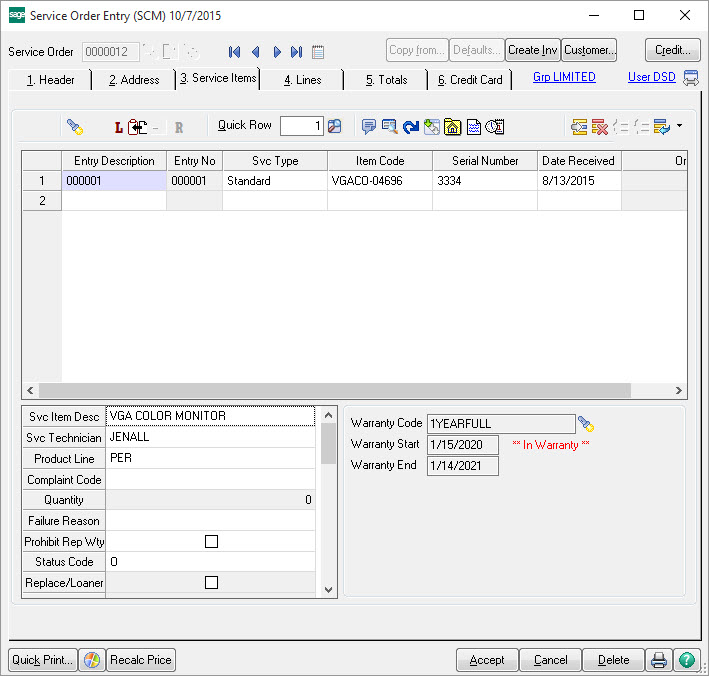709x676 pixels.
Task: Check the Replace/Loaner checkbox
Action: tap(211, 582)
